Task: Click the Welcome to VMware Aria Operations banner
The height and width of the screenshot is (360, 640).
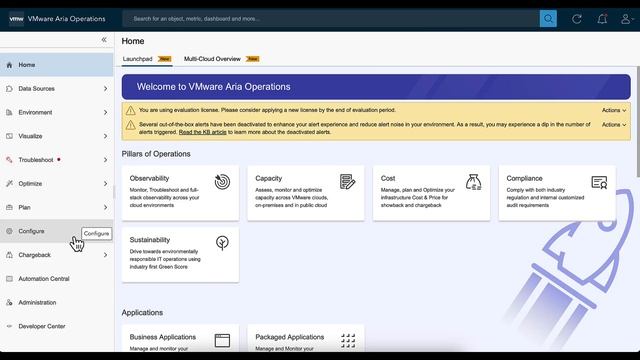Action: coord(376,87)
